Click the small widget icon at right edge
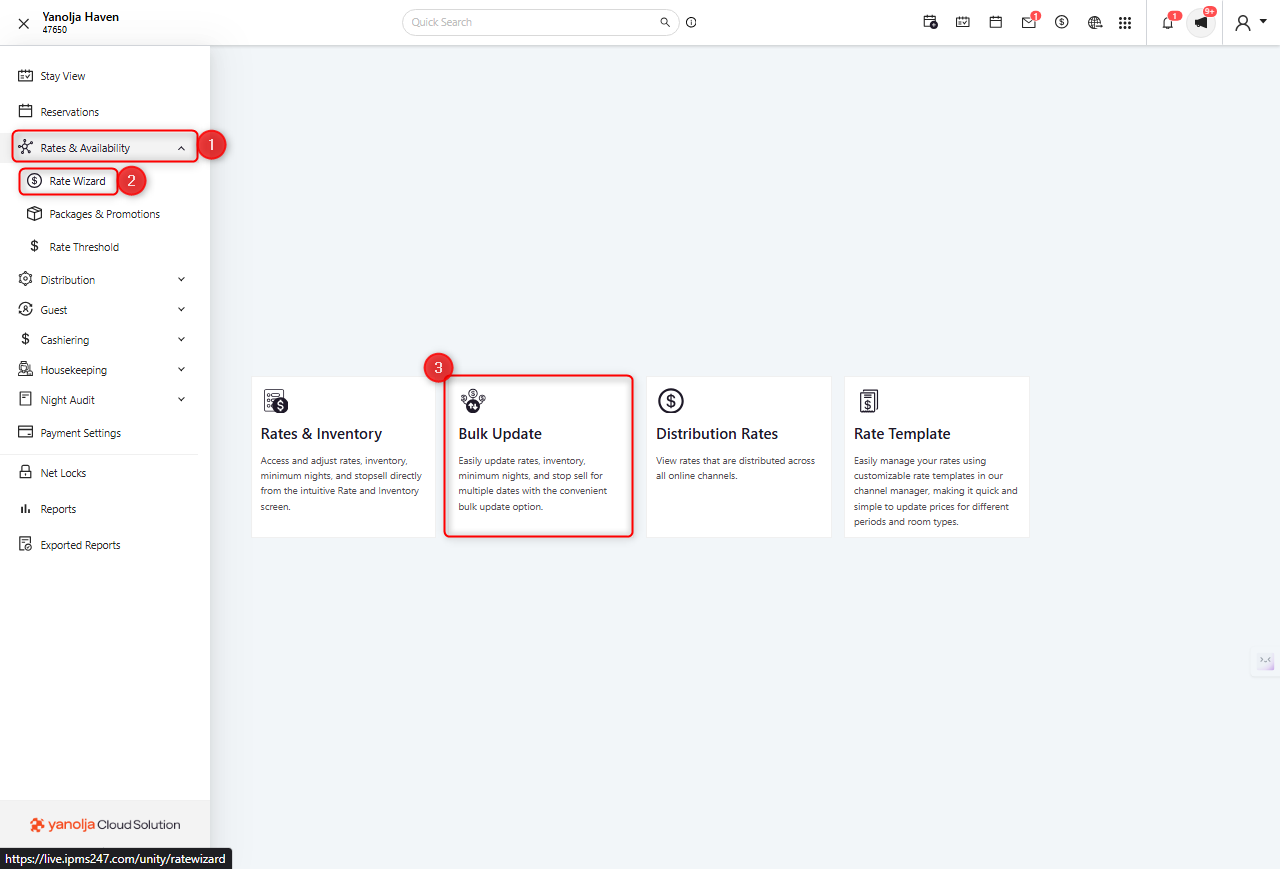This screenshot has width=1280, height=869. 1266,661
